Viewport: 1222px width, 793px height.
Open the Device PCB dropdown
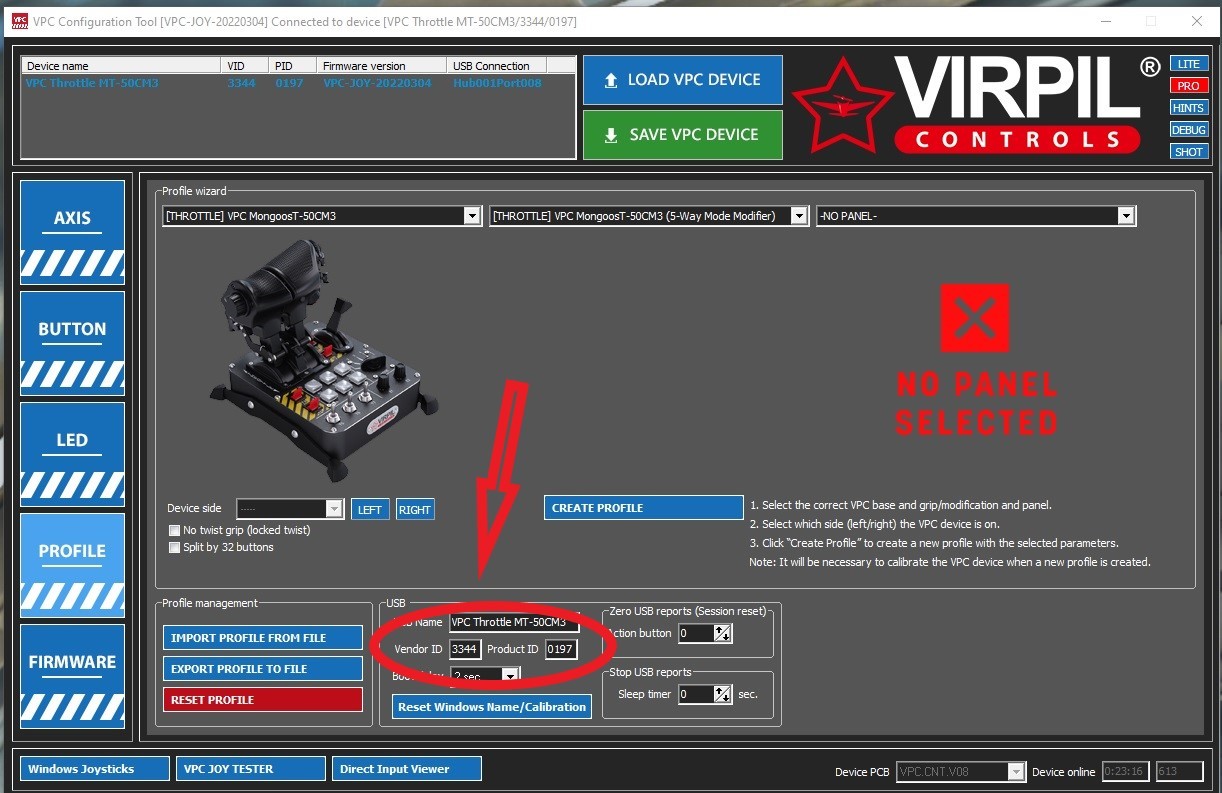pyautogui.click(x=961, y=771)
